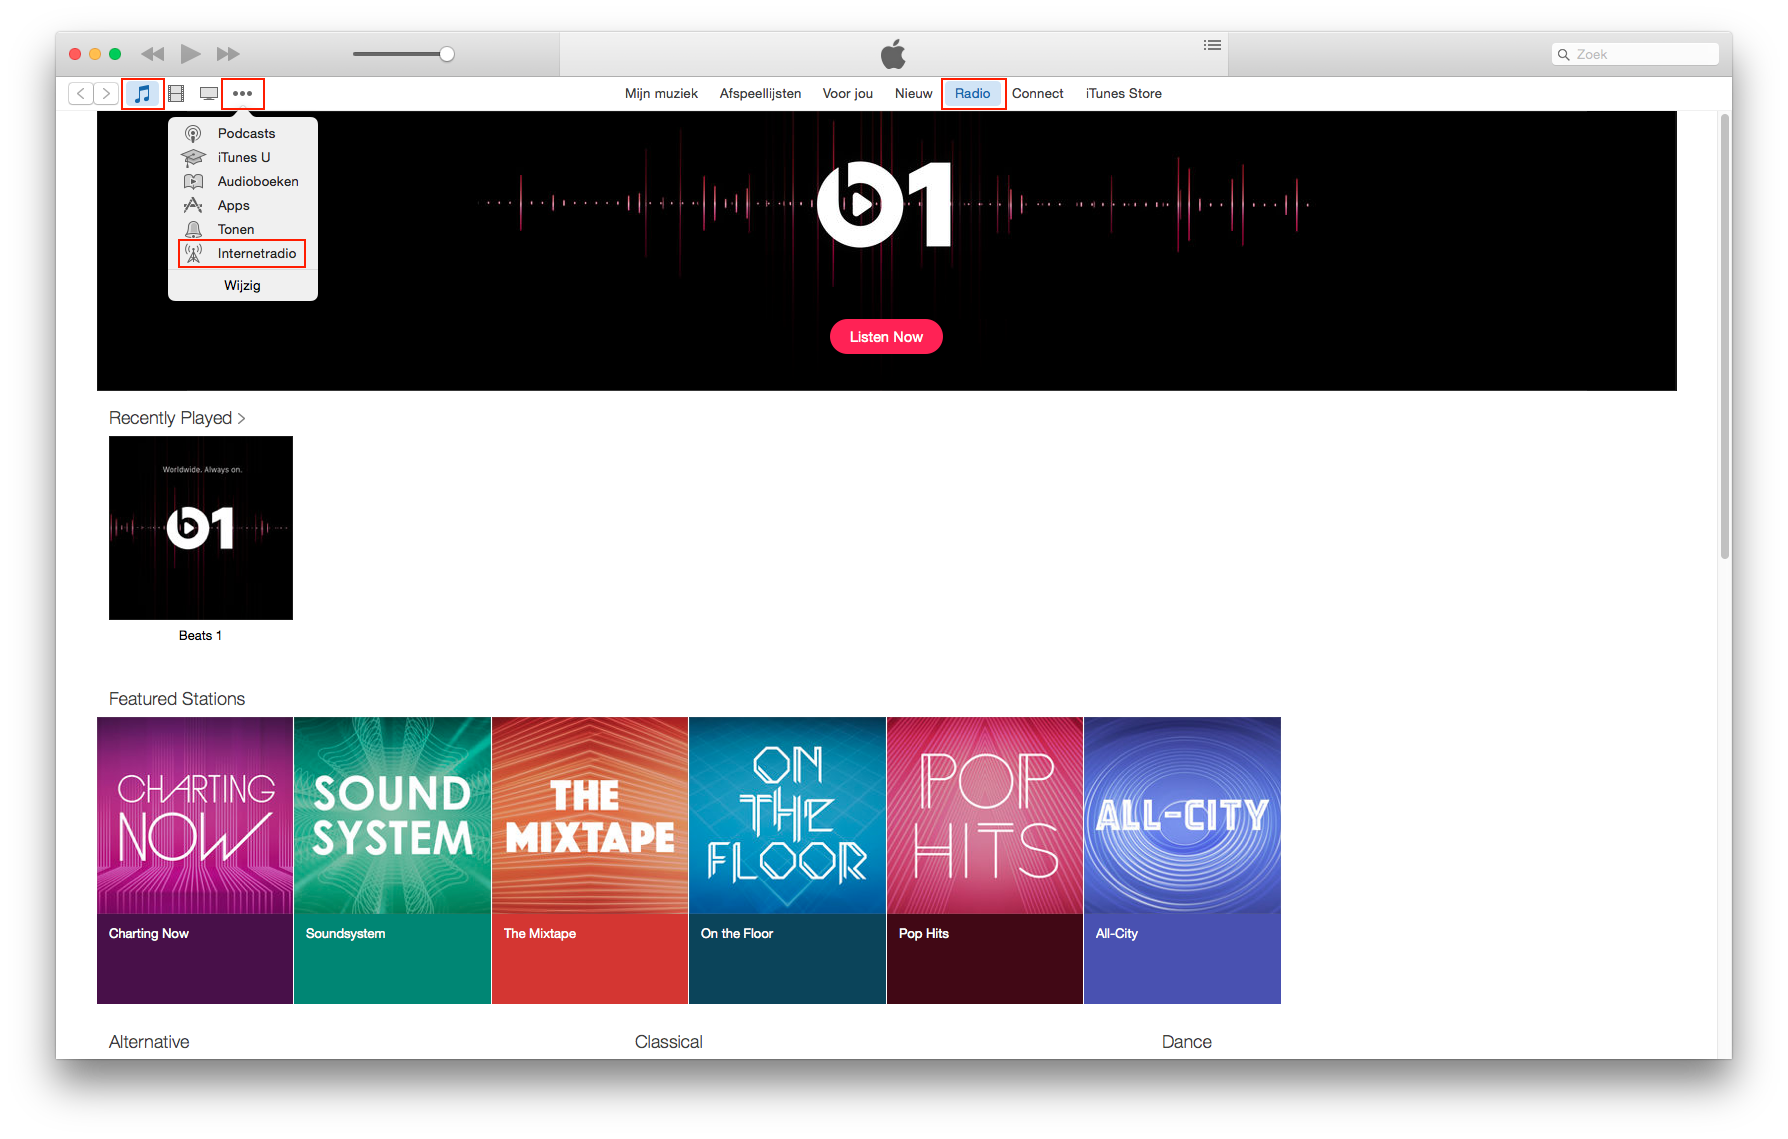This screenshot has width=1788, height=1139.
Task: Click the search magnifier icon
Action: click(x=1563, y=55)
